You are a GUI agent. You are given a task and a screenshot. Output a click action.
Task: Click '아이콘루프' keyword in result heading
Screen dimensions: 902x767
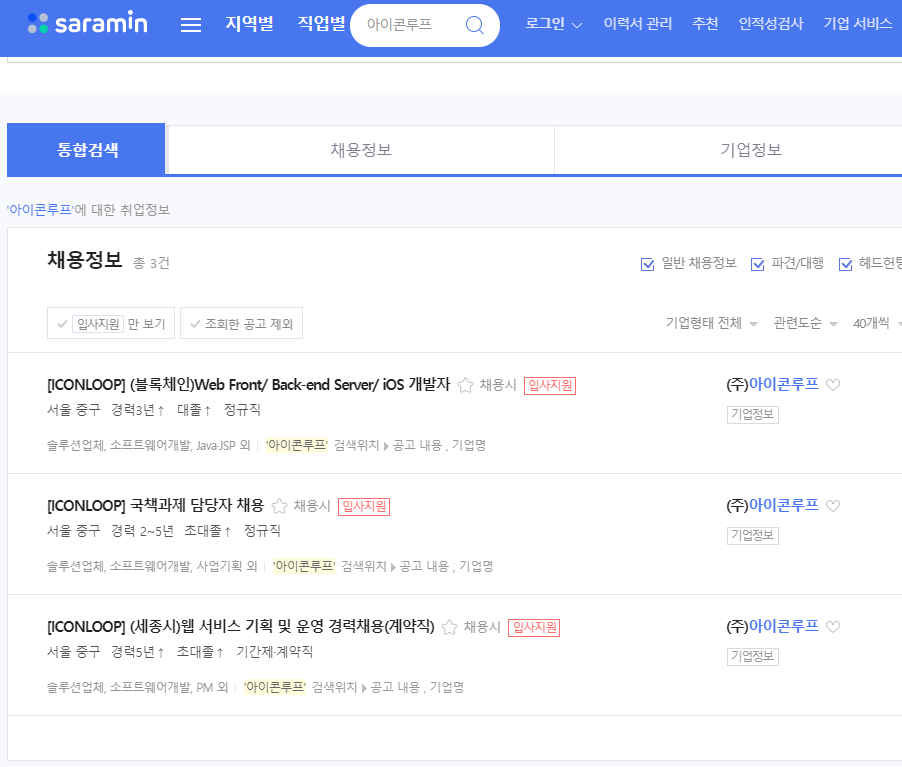40,209
